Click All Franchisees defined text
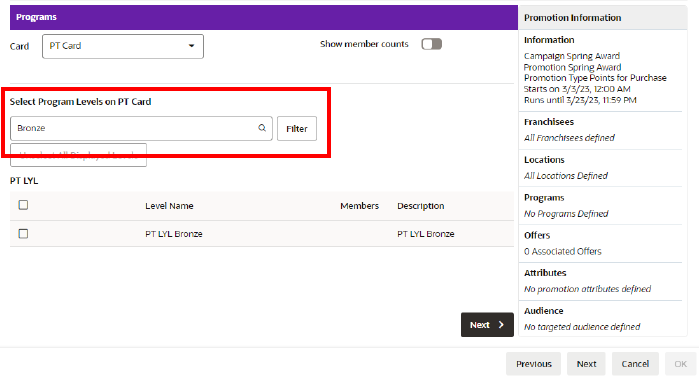The image size is (699, 378). coord(569,138)
